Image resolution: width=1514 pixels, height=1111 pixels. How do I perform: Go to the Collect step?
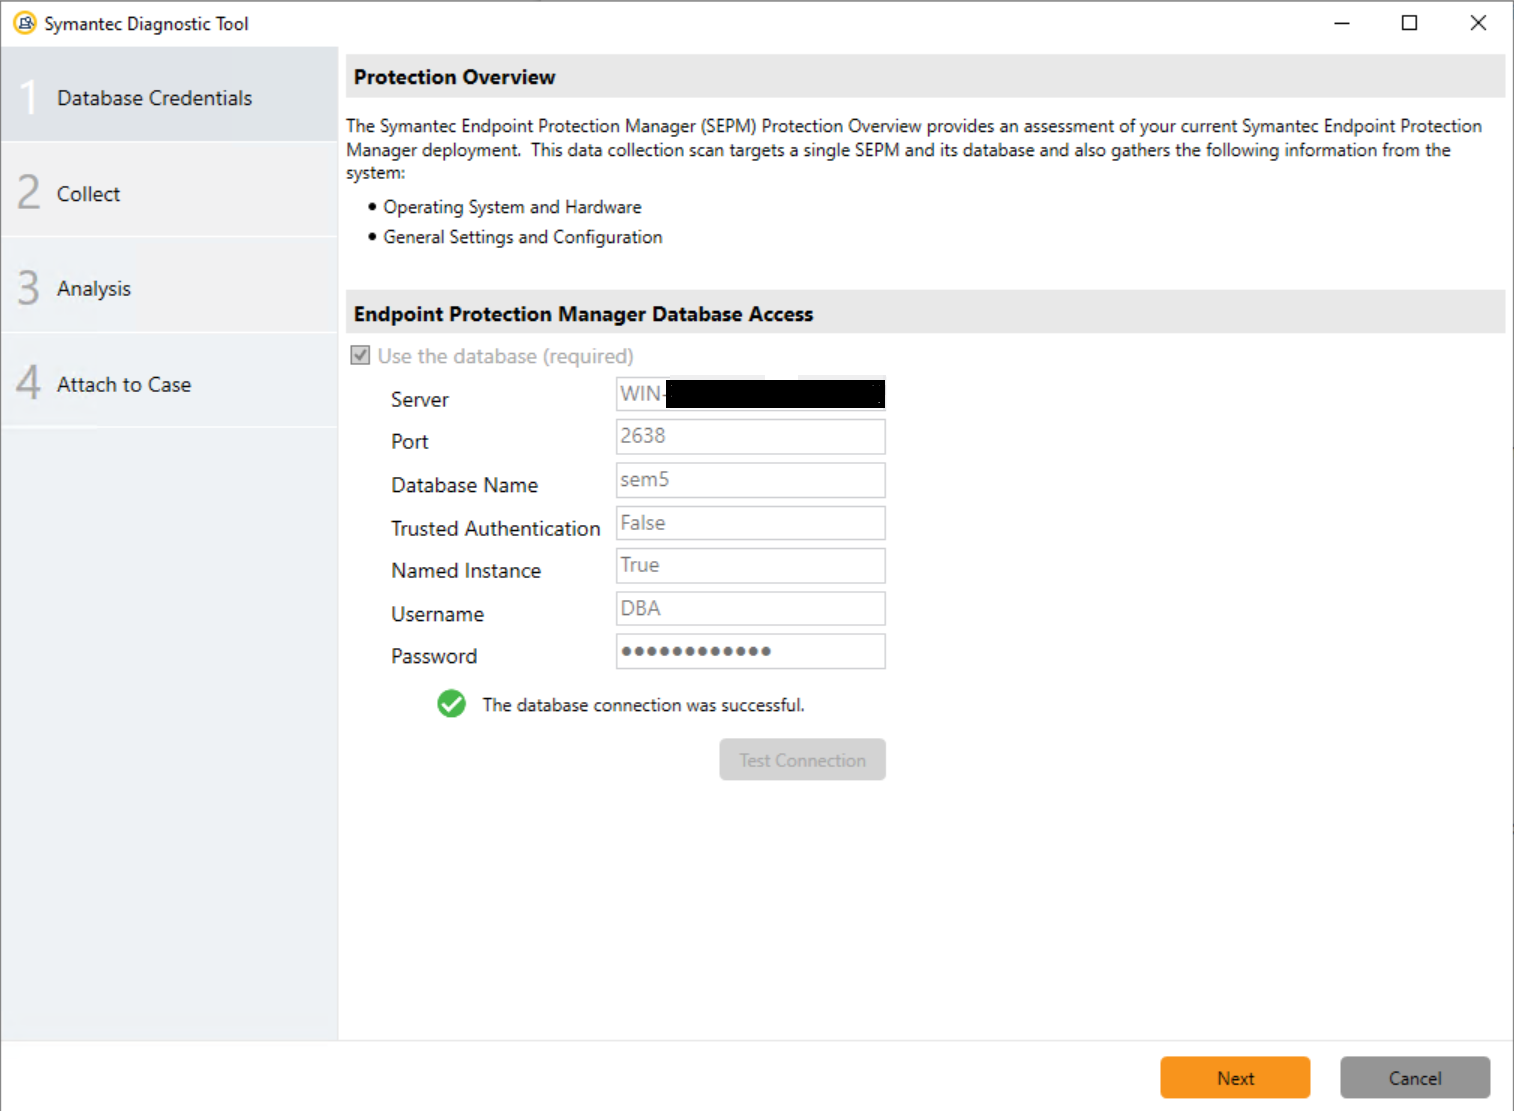(169, 192)
